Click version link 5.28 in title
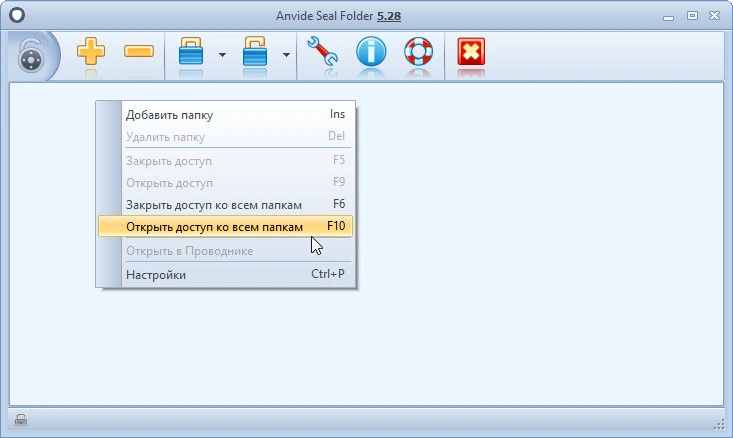Screen dimensions: 733x438 [x=389, y=16]
